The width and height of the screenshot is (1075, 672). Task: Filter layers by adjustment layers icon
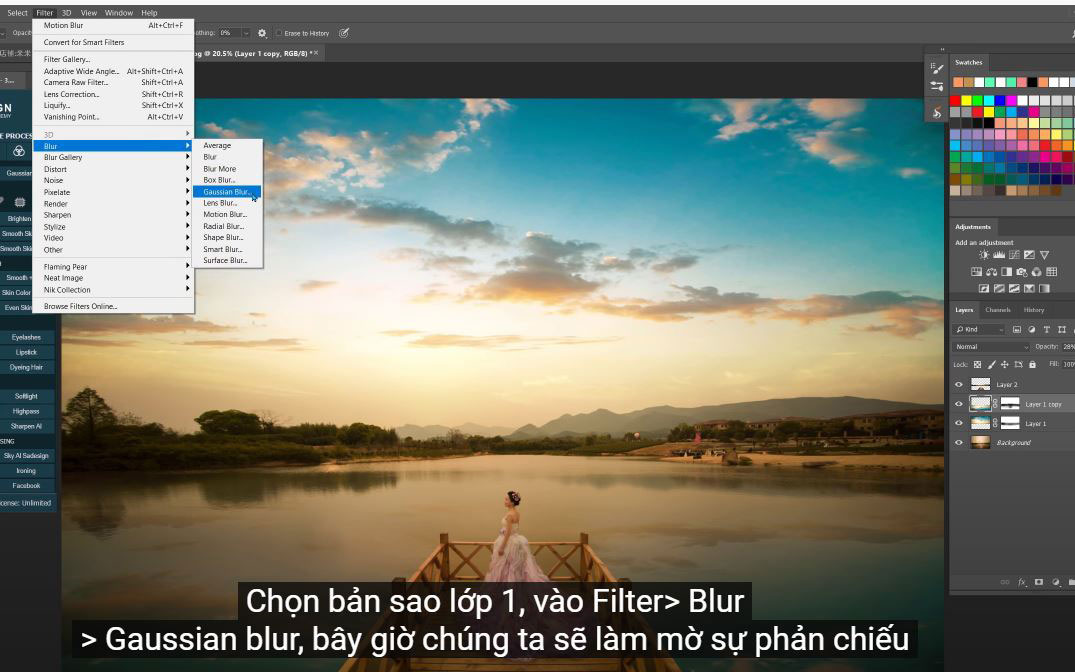[1031, 330]
